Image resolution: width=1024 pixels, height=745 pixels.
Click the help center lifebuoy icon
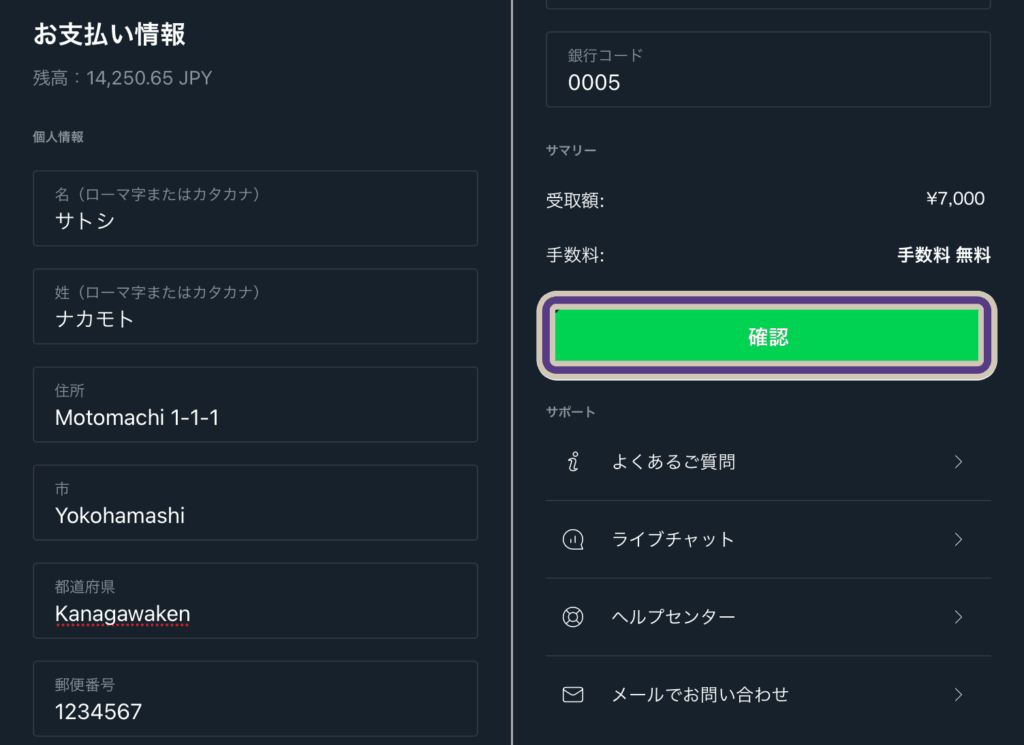(x=573, y=617)
